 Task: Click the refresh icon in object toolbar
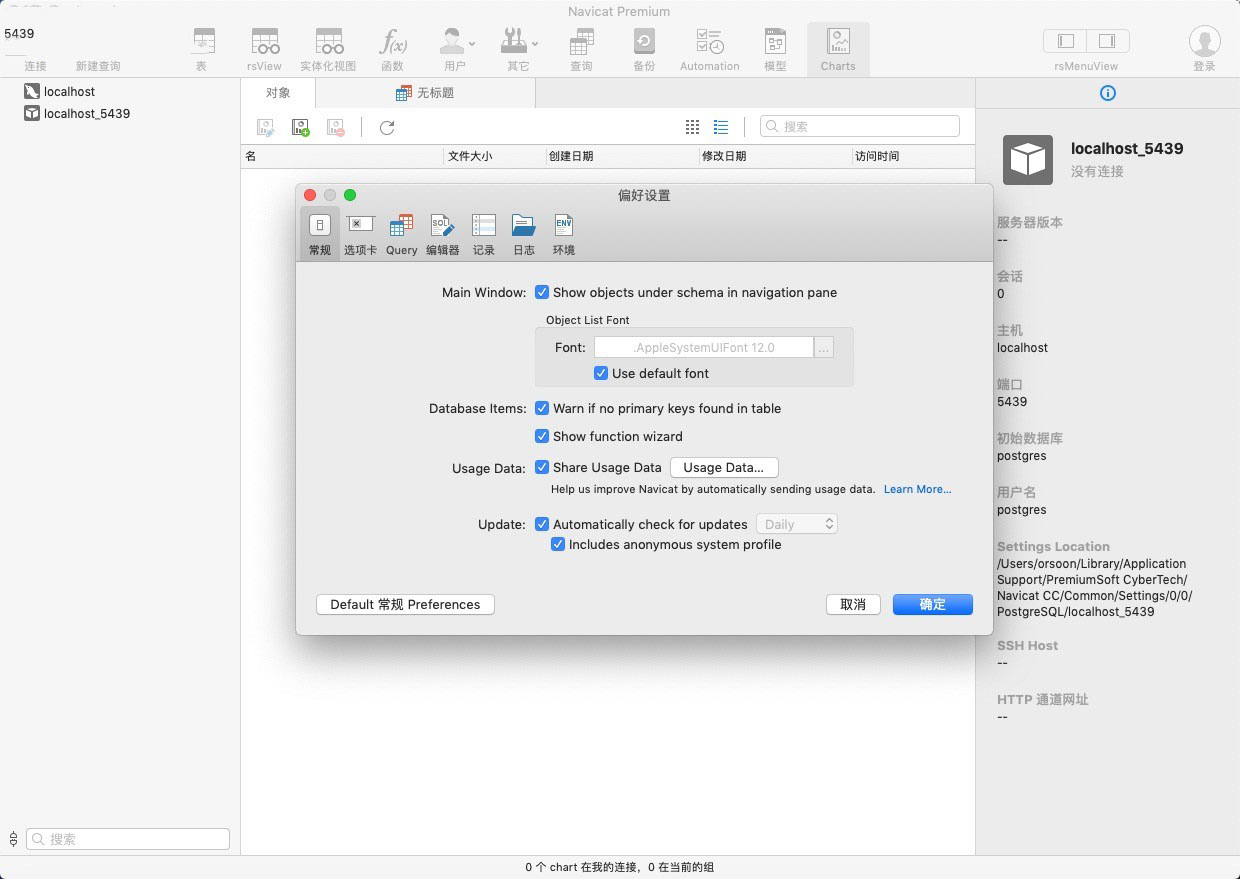pos(387,127)
